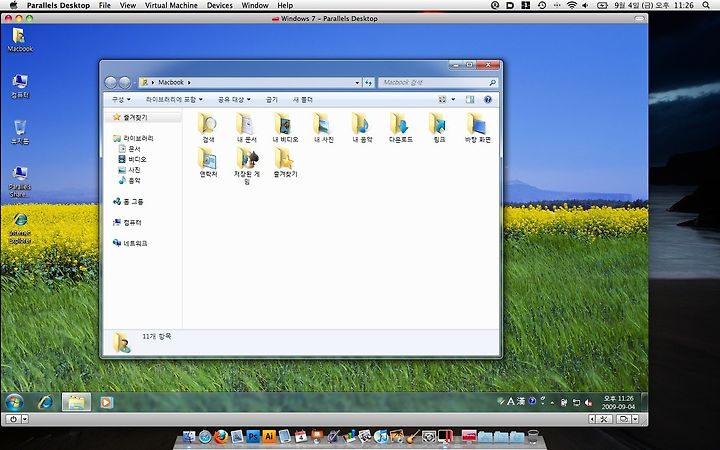Click the Parallels power button
The image size is (720, 450).
pos(13,419)
